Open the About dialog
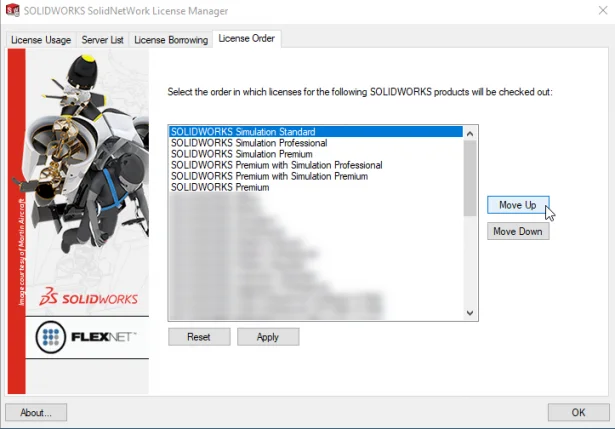The height and width of the screenshot is (429, 615). tap(36, 413)
